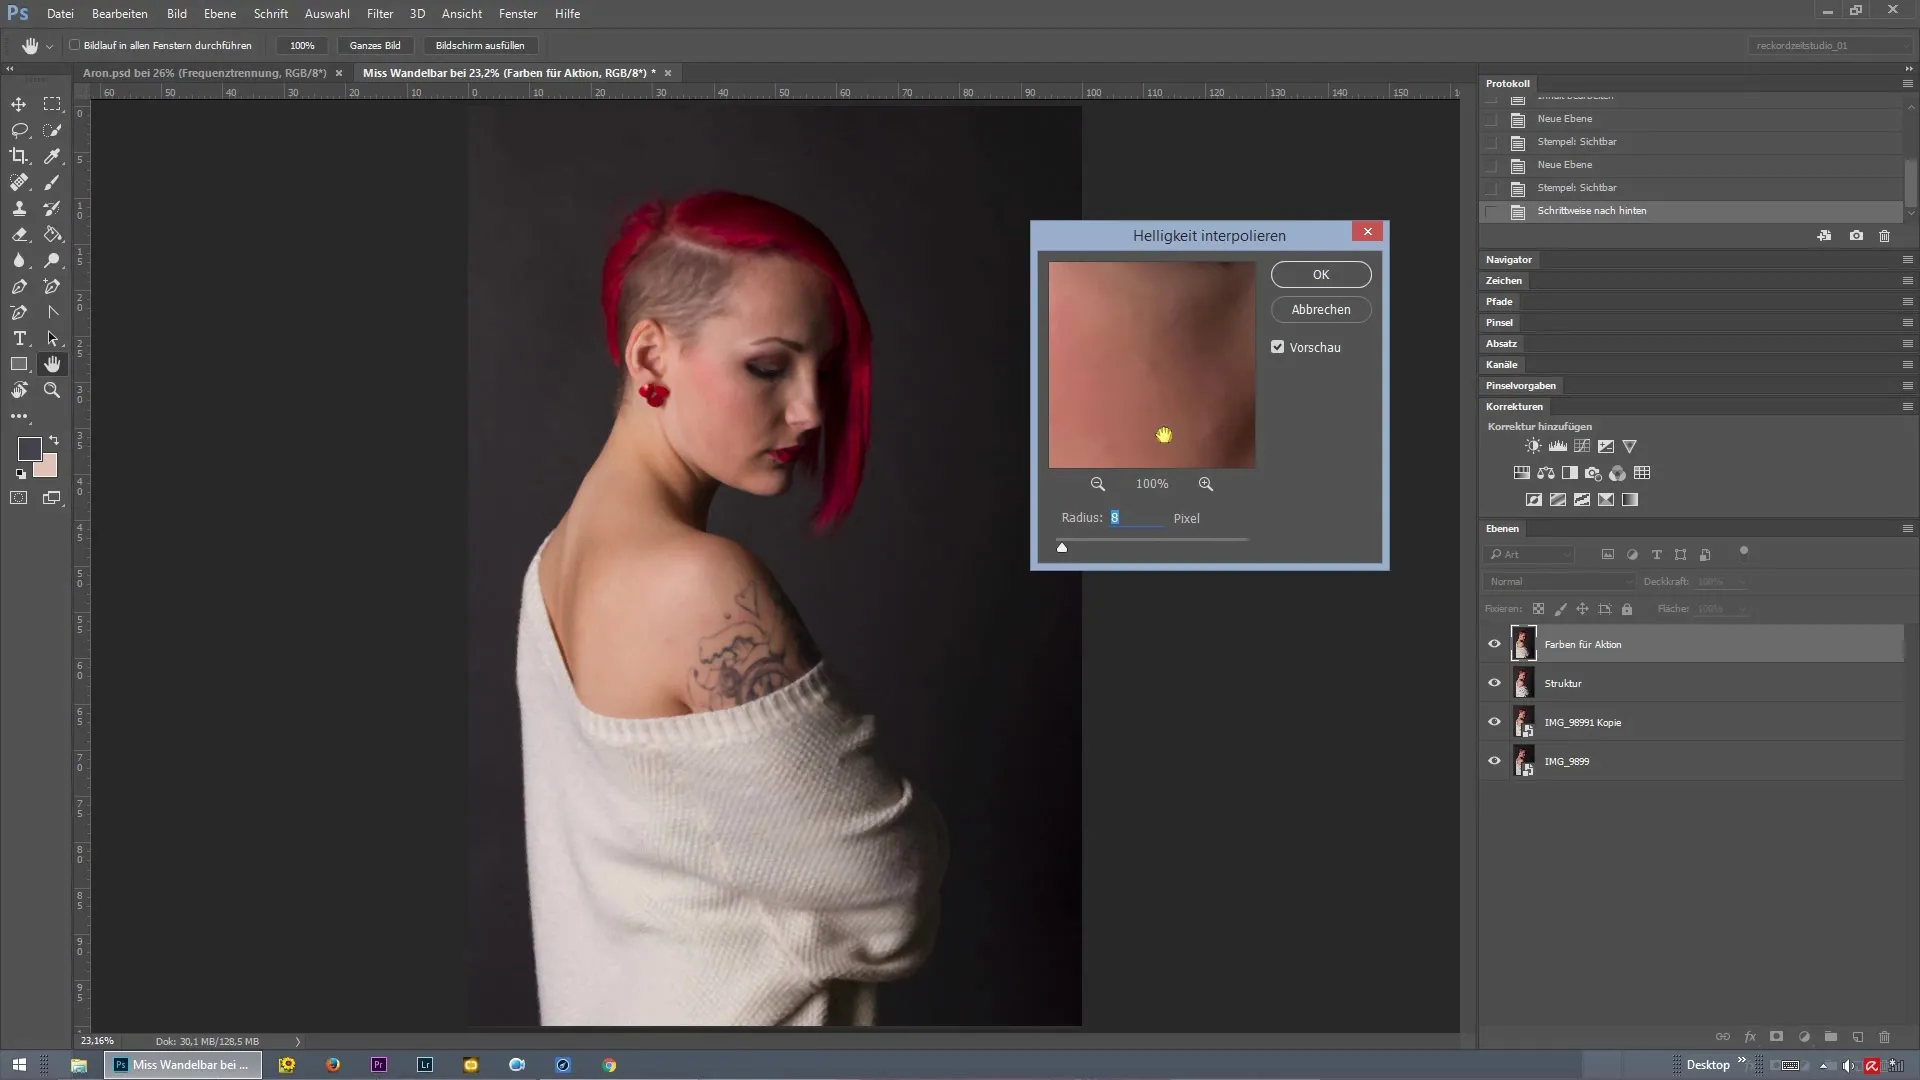Open the Filter menu
Screen dimensions: 1920x1080
pyautogui.click(x=380, y=14)
